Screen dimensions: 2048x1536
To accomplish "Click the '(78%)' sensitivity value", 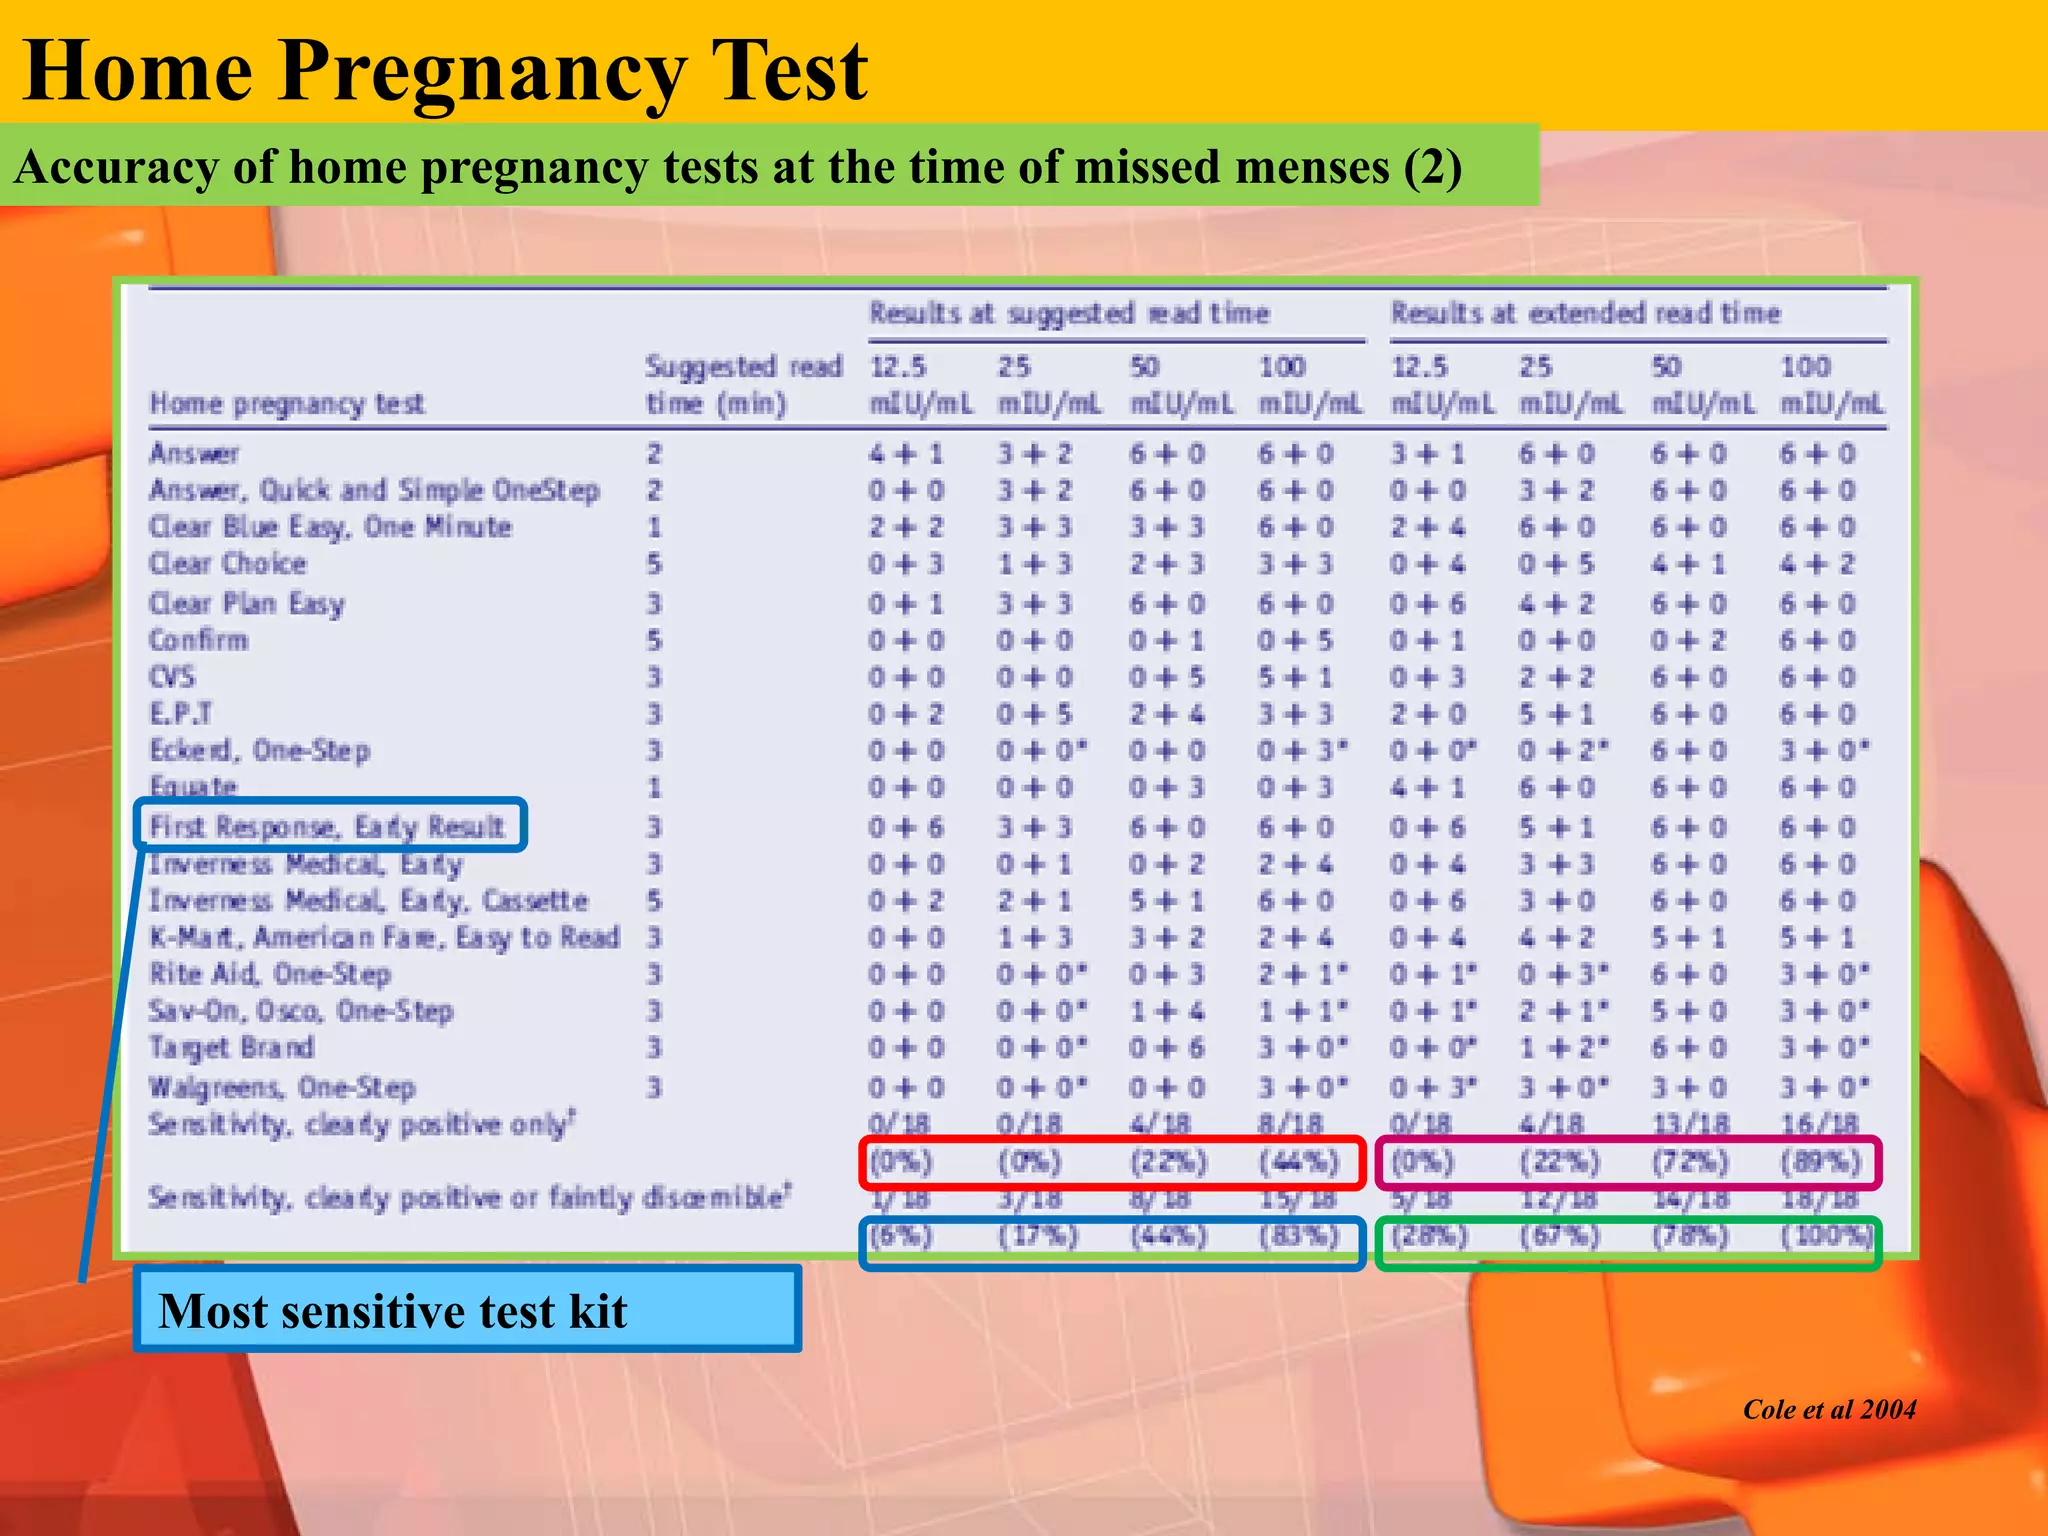I will pyautogui.click(x=1690, y=1237).
